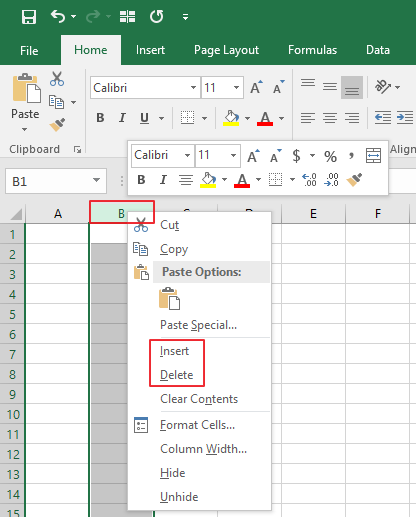Viewport: 416px width, 518px height.
Task: Click ribbon Middle Align icon
Action: (330, 87)
